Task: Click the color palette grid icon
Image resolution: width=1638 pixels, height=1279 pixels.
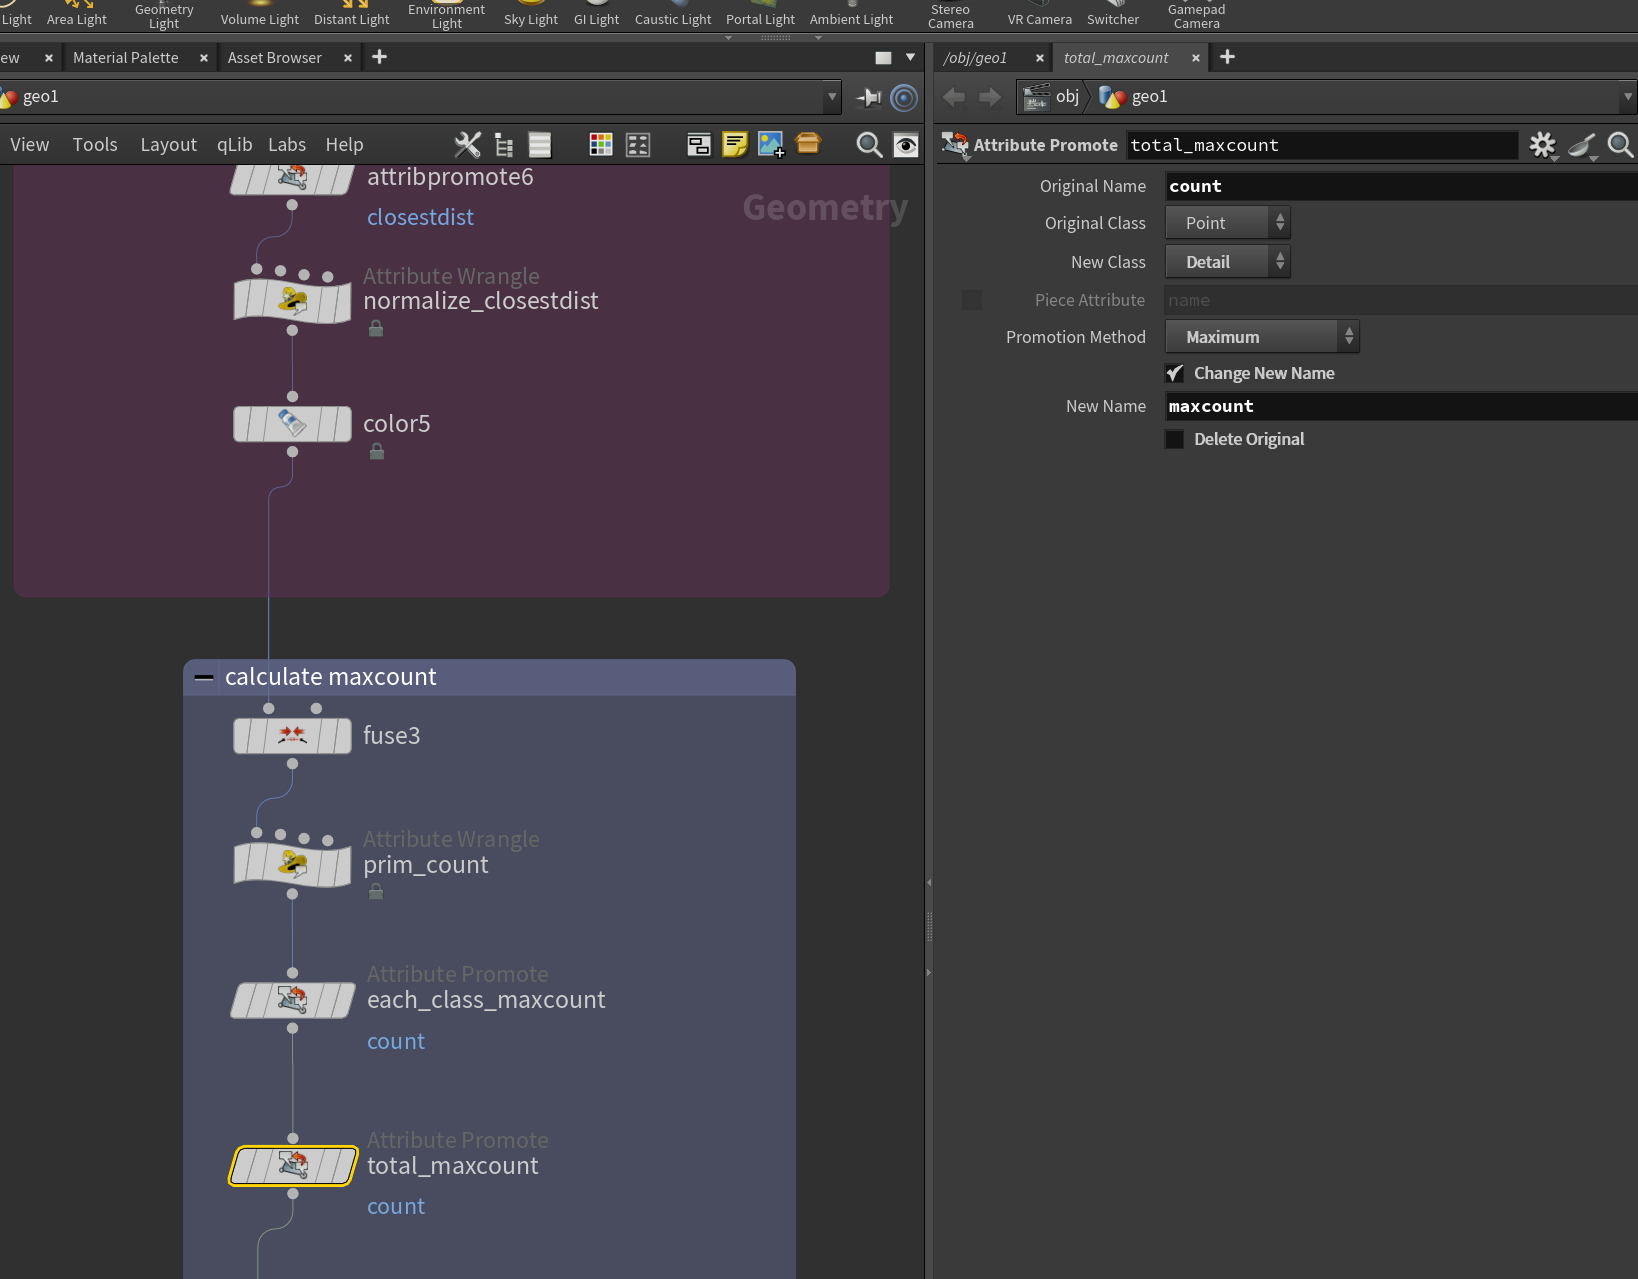Action: tap(601, 145)
